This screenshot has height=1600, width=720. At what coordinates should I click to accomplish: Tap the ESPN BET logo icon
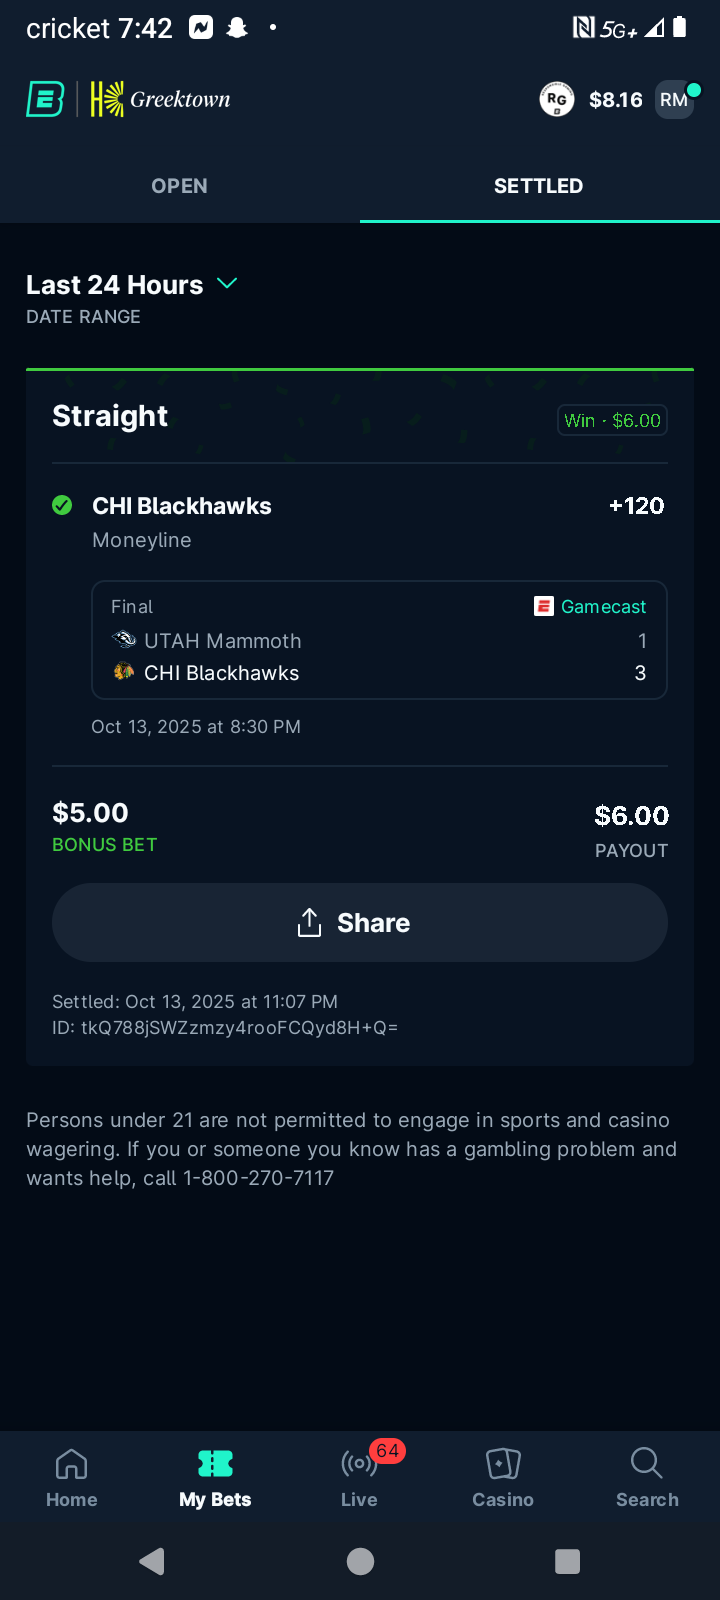[45, 99]
